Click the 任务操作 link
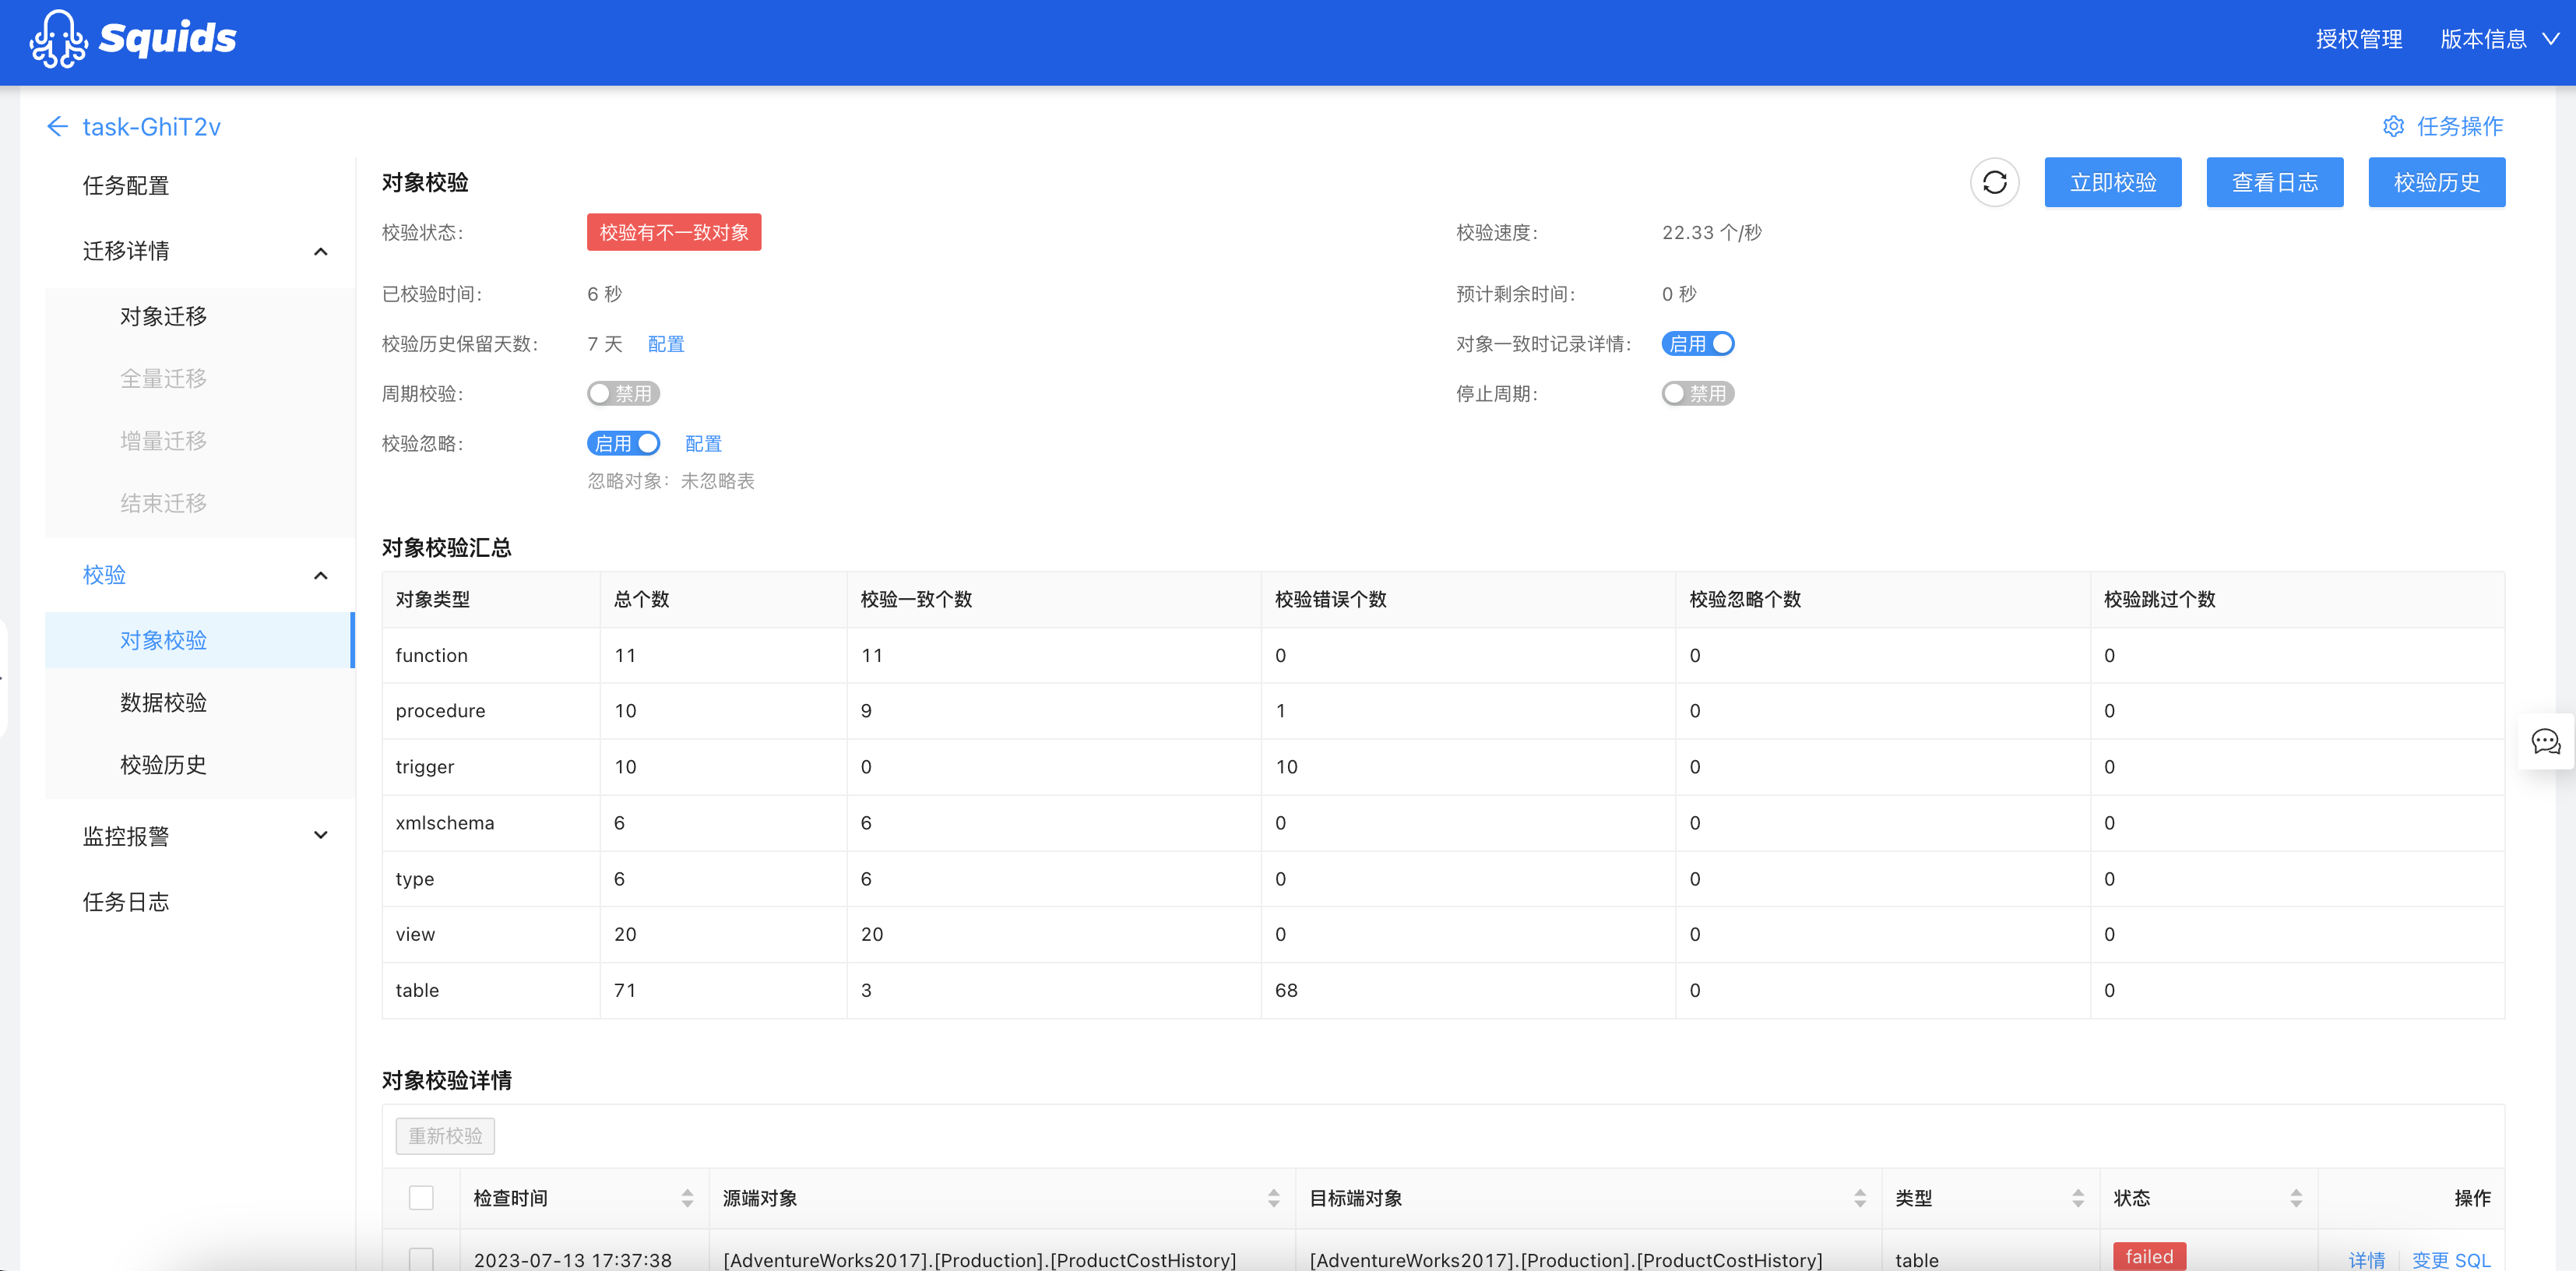 [2459, 127]
